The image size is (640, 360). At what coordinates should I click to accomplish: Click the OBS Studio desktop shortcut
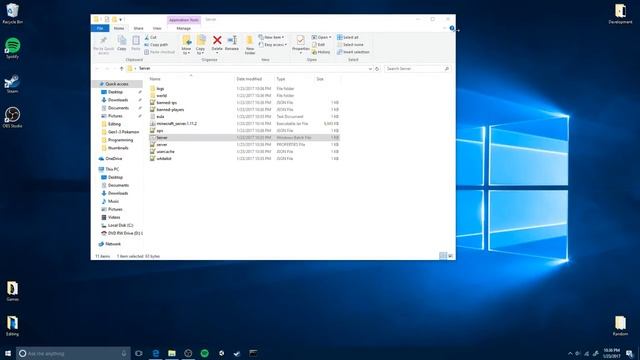click(x=12, y=118)
